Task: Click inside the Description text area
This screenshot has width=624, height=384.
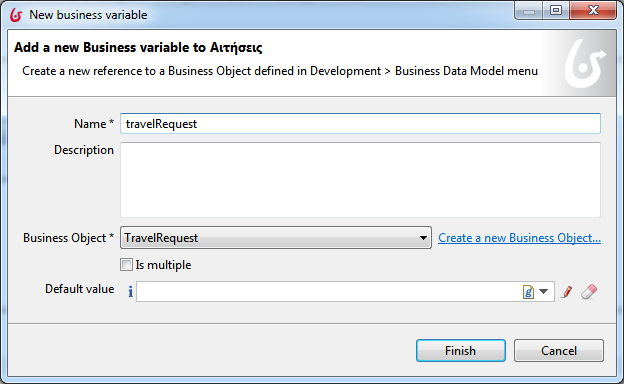Action: (x=360, y=180)
